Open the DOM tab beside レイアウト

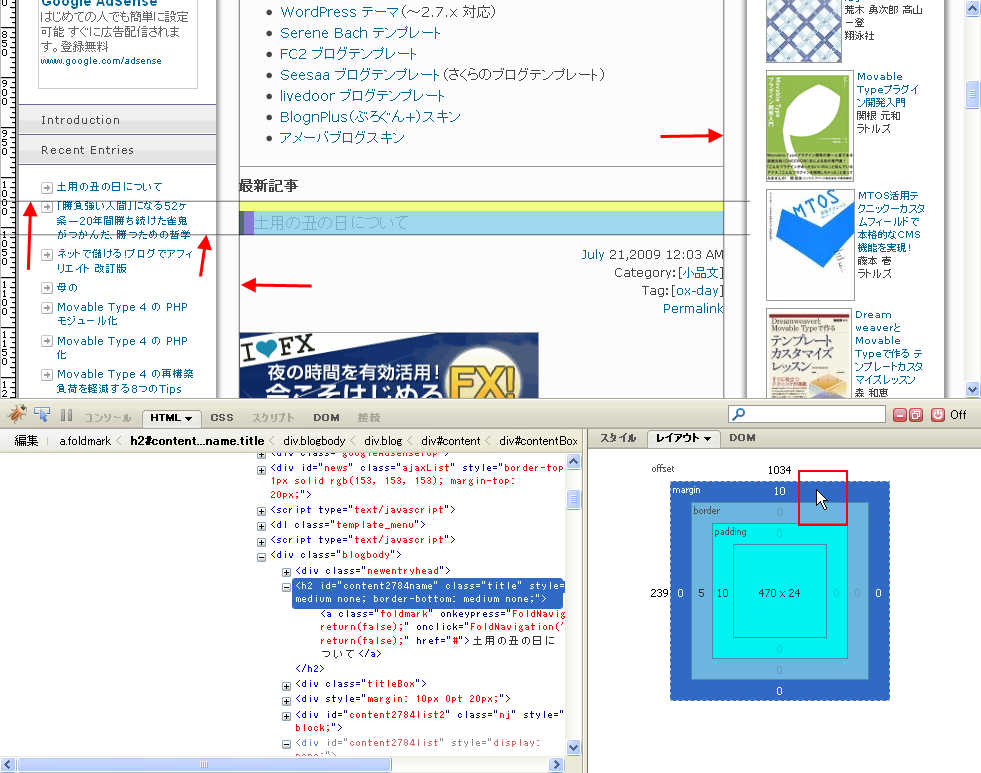tap(742, 438)
